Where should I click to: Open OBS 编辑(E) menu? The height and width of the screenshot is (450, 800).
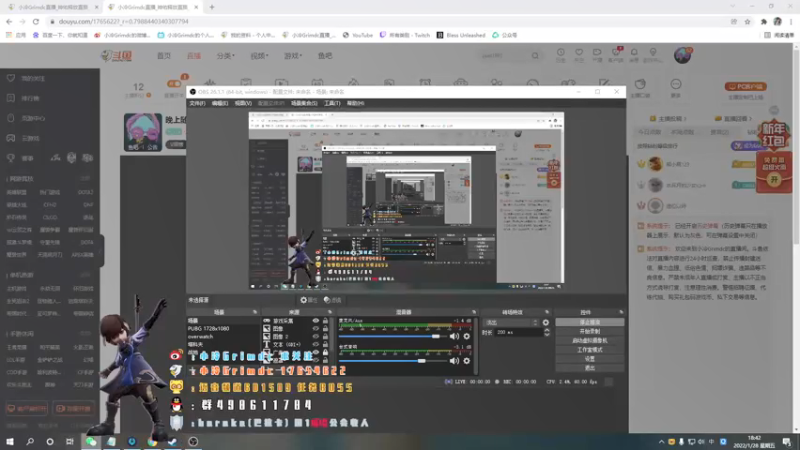pyautogui.click(x=220, y=103)
